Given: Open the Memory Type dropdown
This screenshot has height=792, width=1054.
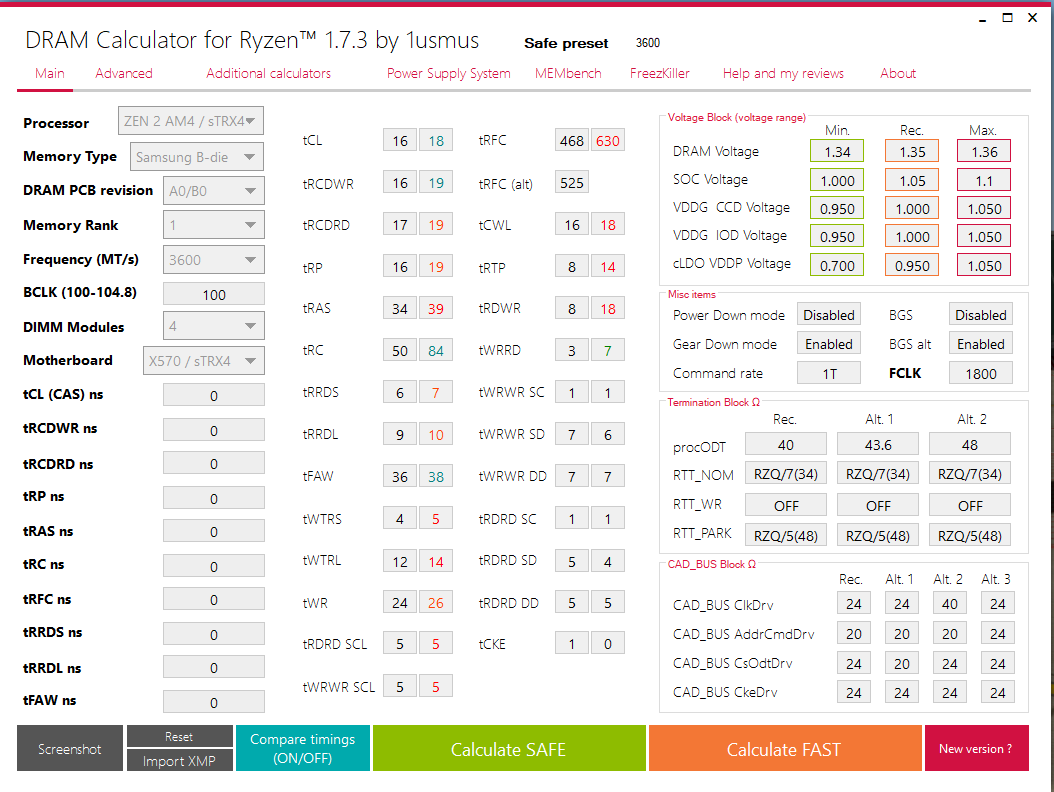Looking at the screenshot, I should (196, 157).
